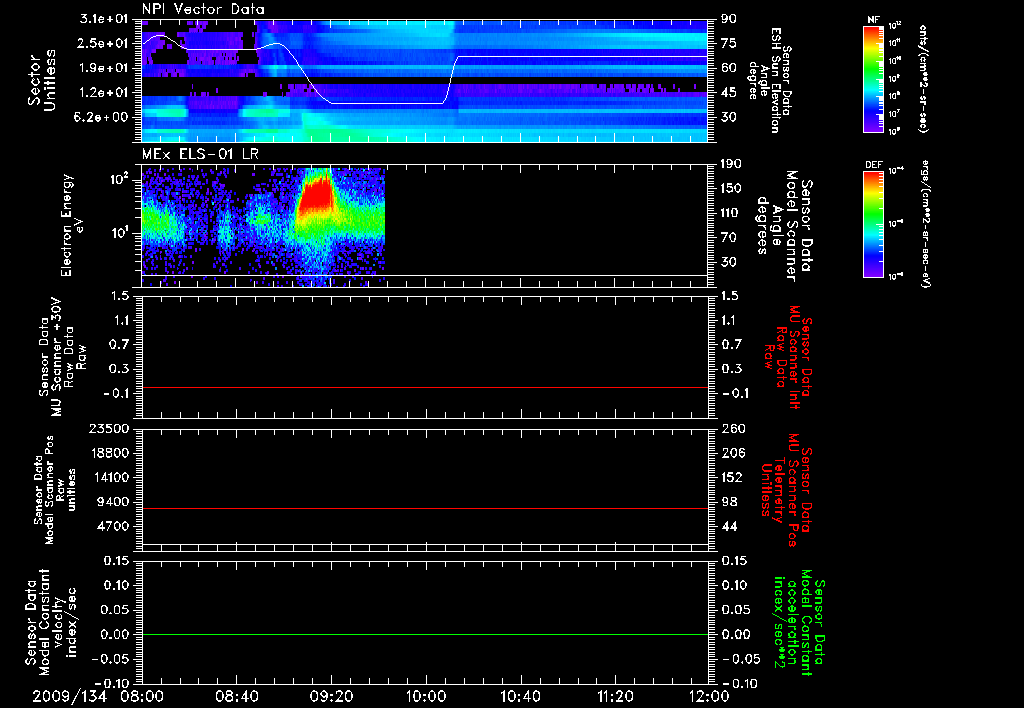Click the 09:20 time axis label
1024x708 pixels.
[331, 696]
